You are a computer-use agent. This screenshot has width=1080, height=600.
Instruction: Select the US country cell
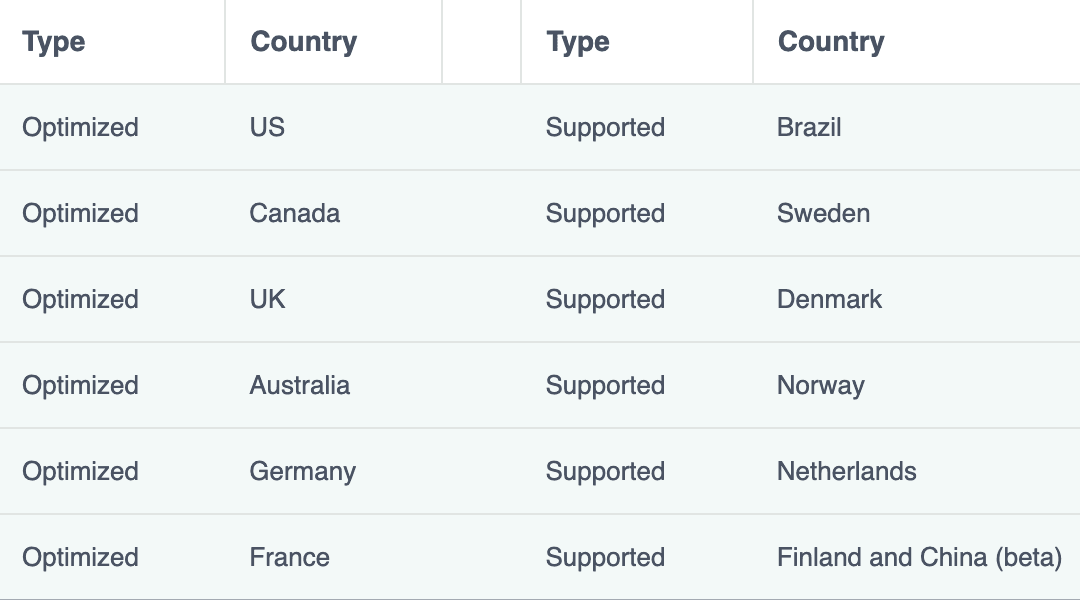point(267,128)
